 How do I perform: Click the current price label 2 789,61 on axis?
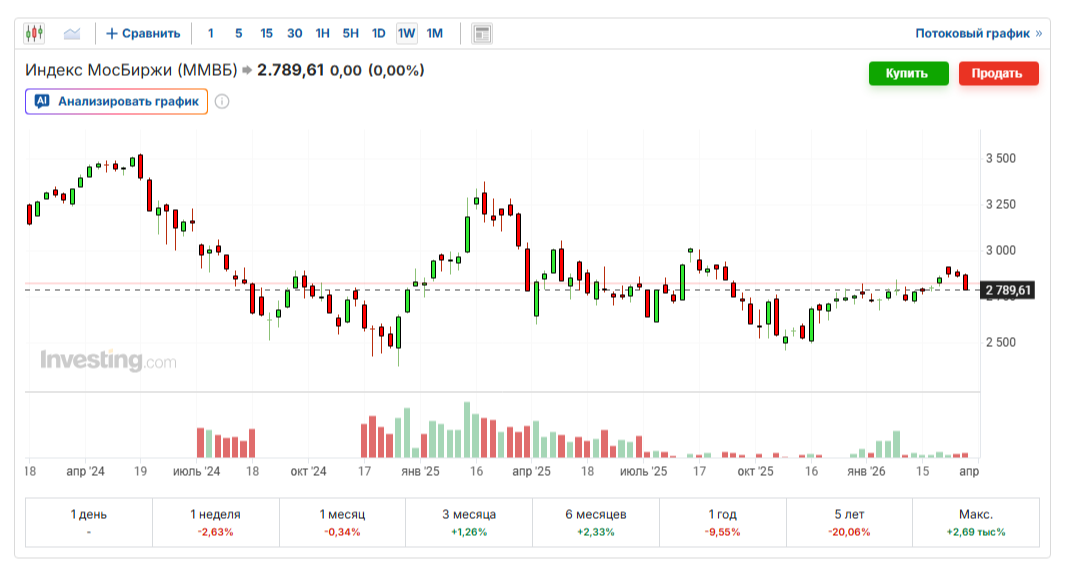(1008, 290)
